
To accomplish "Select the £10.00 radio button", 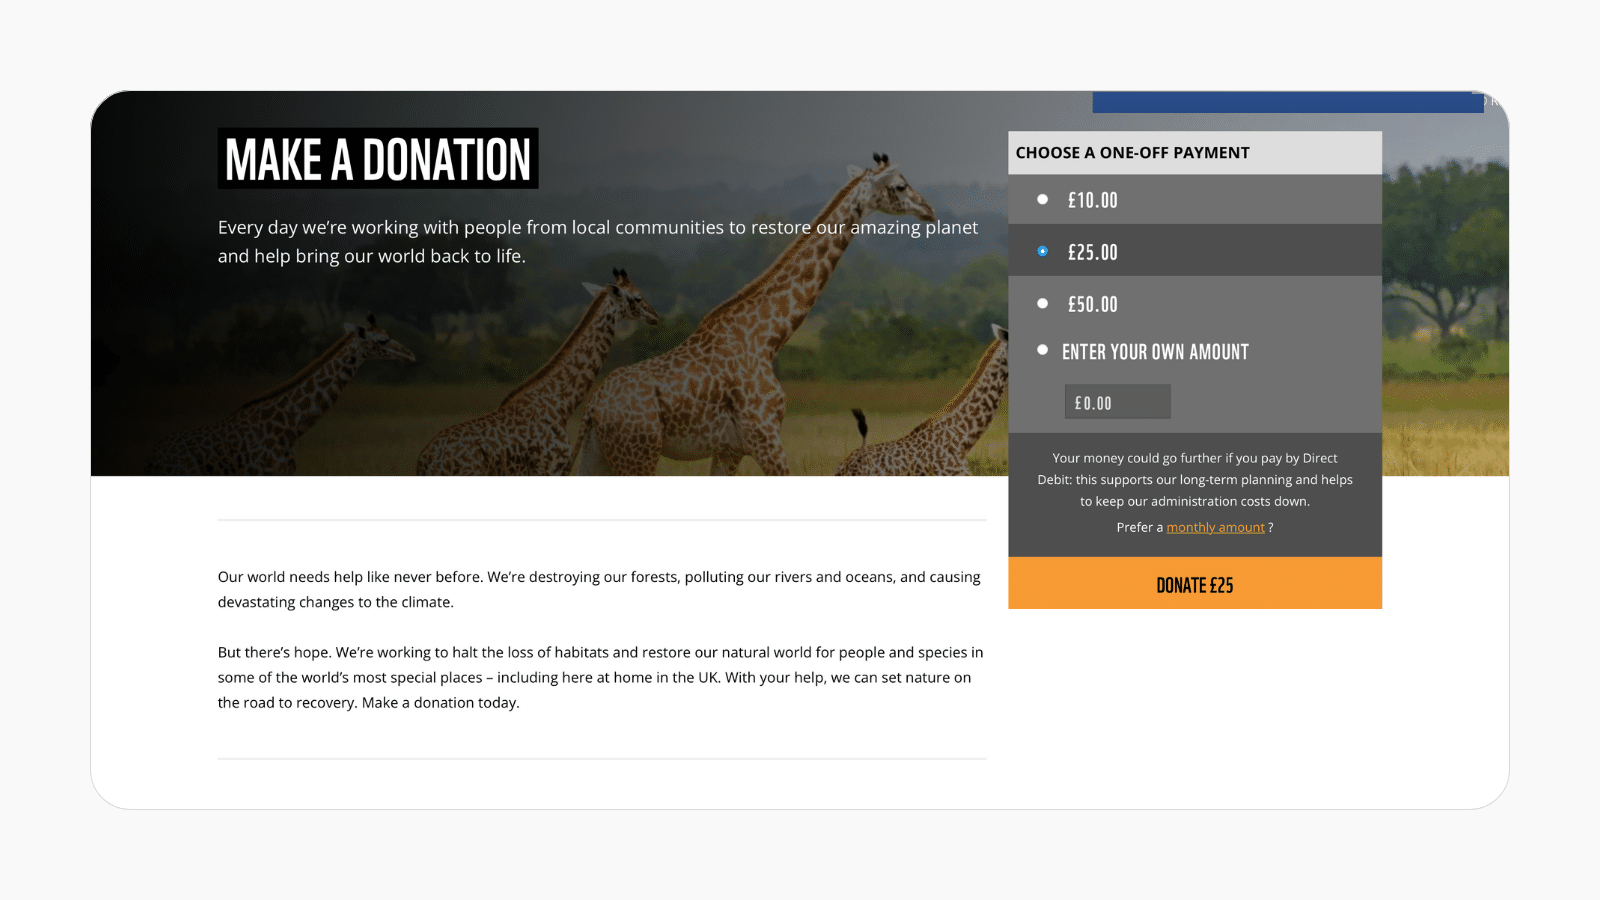I will click(1042, 200).
